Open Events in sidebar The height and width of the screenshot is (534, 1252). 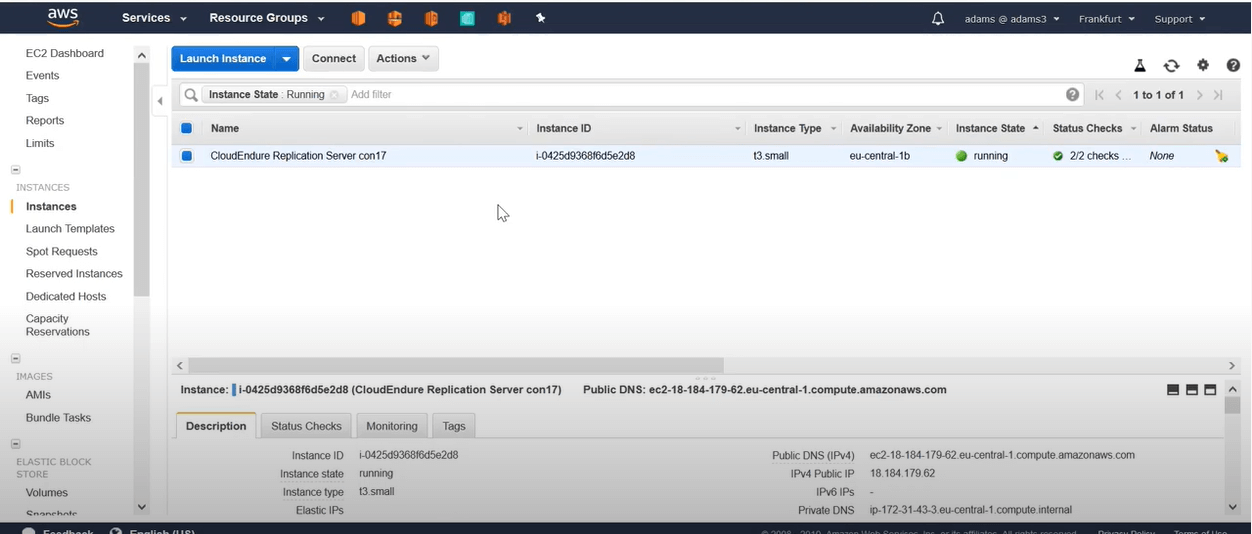(x=43, y=76)
